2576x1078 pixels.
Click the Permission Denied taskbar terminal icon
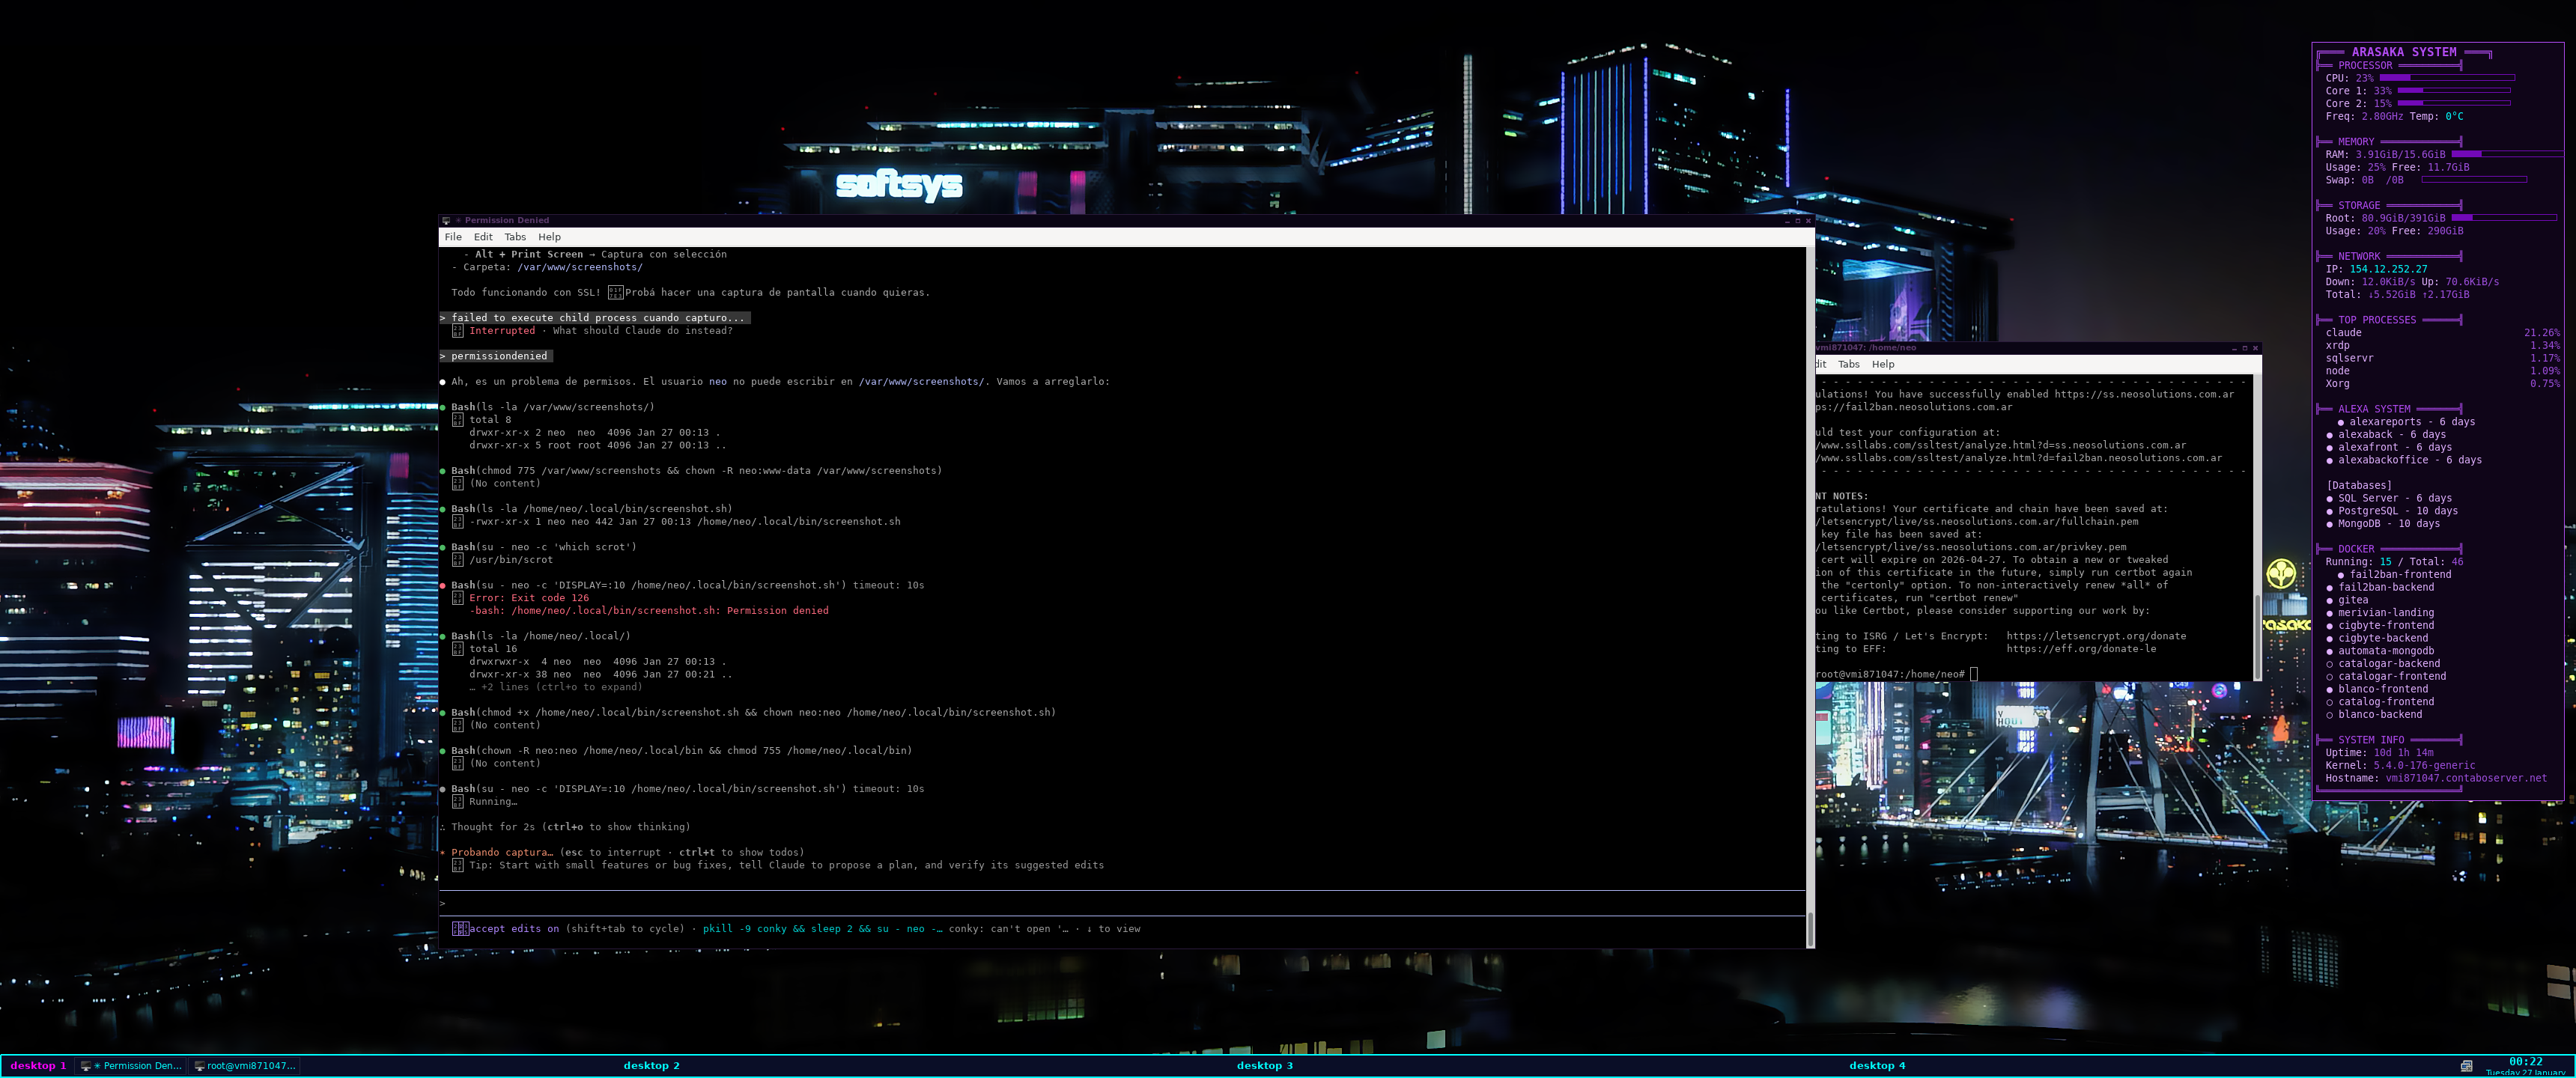(x=86, y=1066)
